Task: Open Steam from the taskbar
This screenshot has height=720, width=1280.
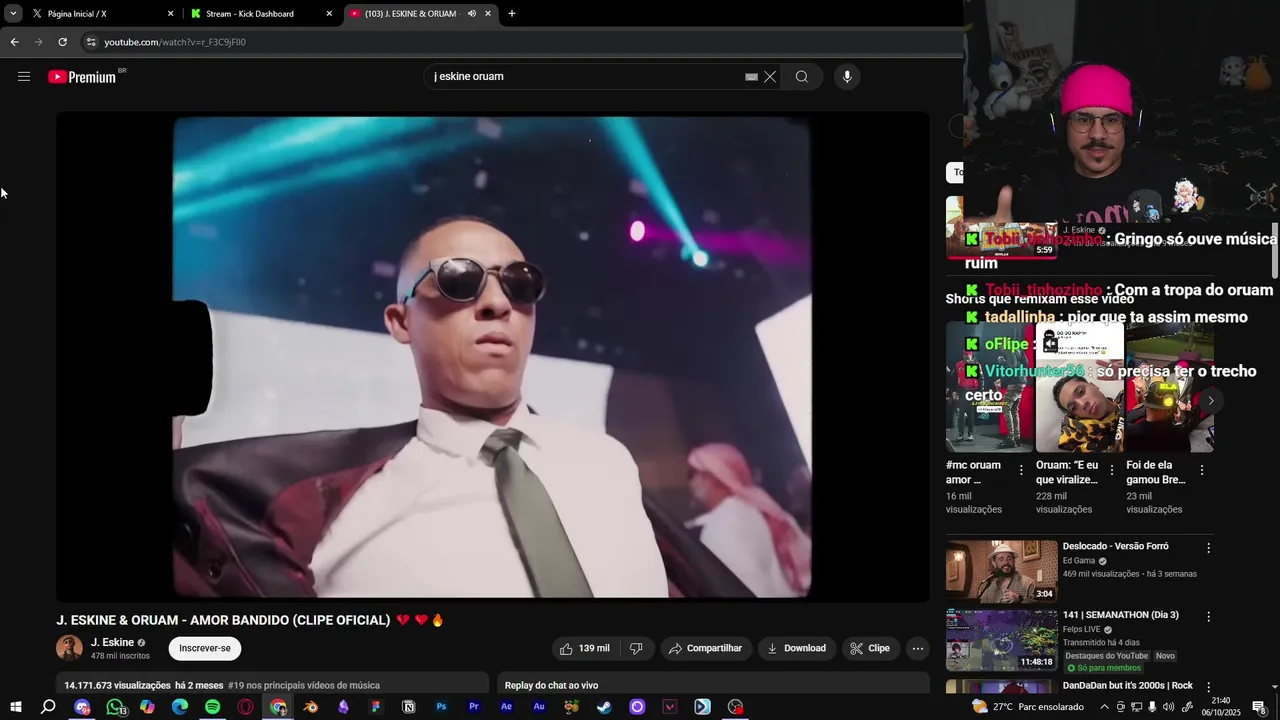Action: pos(604,707)
